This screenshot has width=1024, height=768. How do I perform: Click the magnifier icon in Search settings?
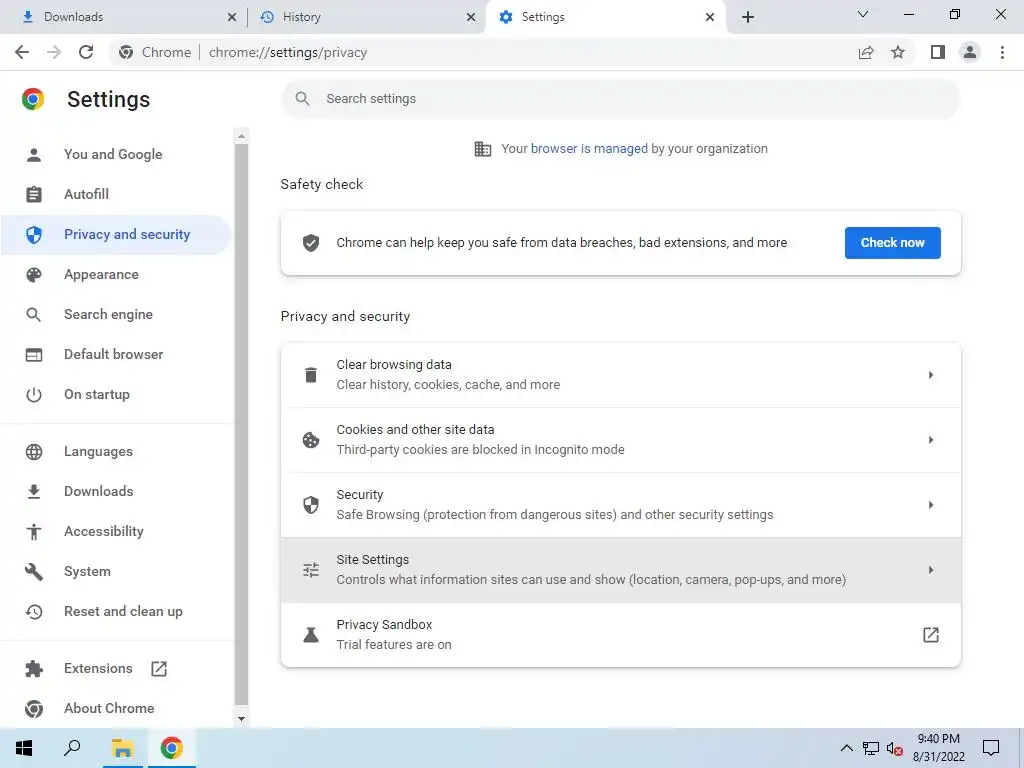[302, 99]
